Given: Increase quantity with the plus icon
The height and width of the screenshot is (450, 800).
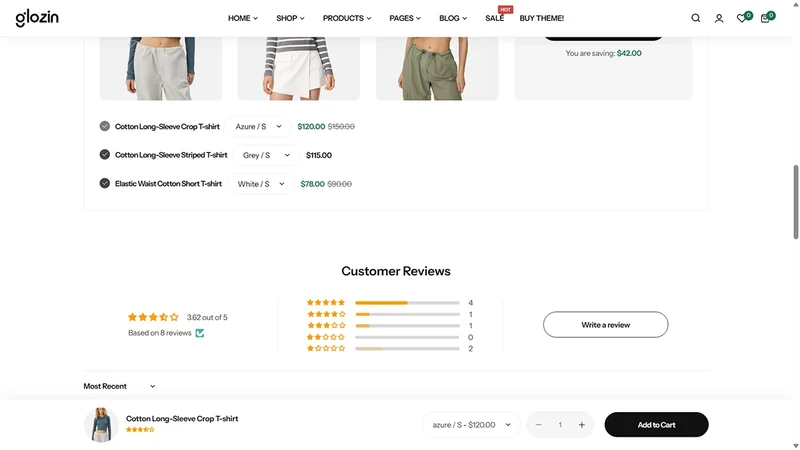Looking at the screenshot, I should (x=582, y=424).
